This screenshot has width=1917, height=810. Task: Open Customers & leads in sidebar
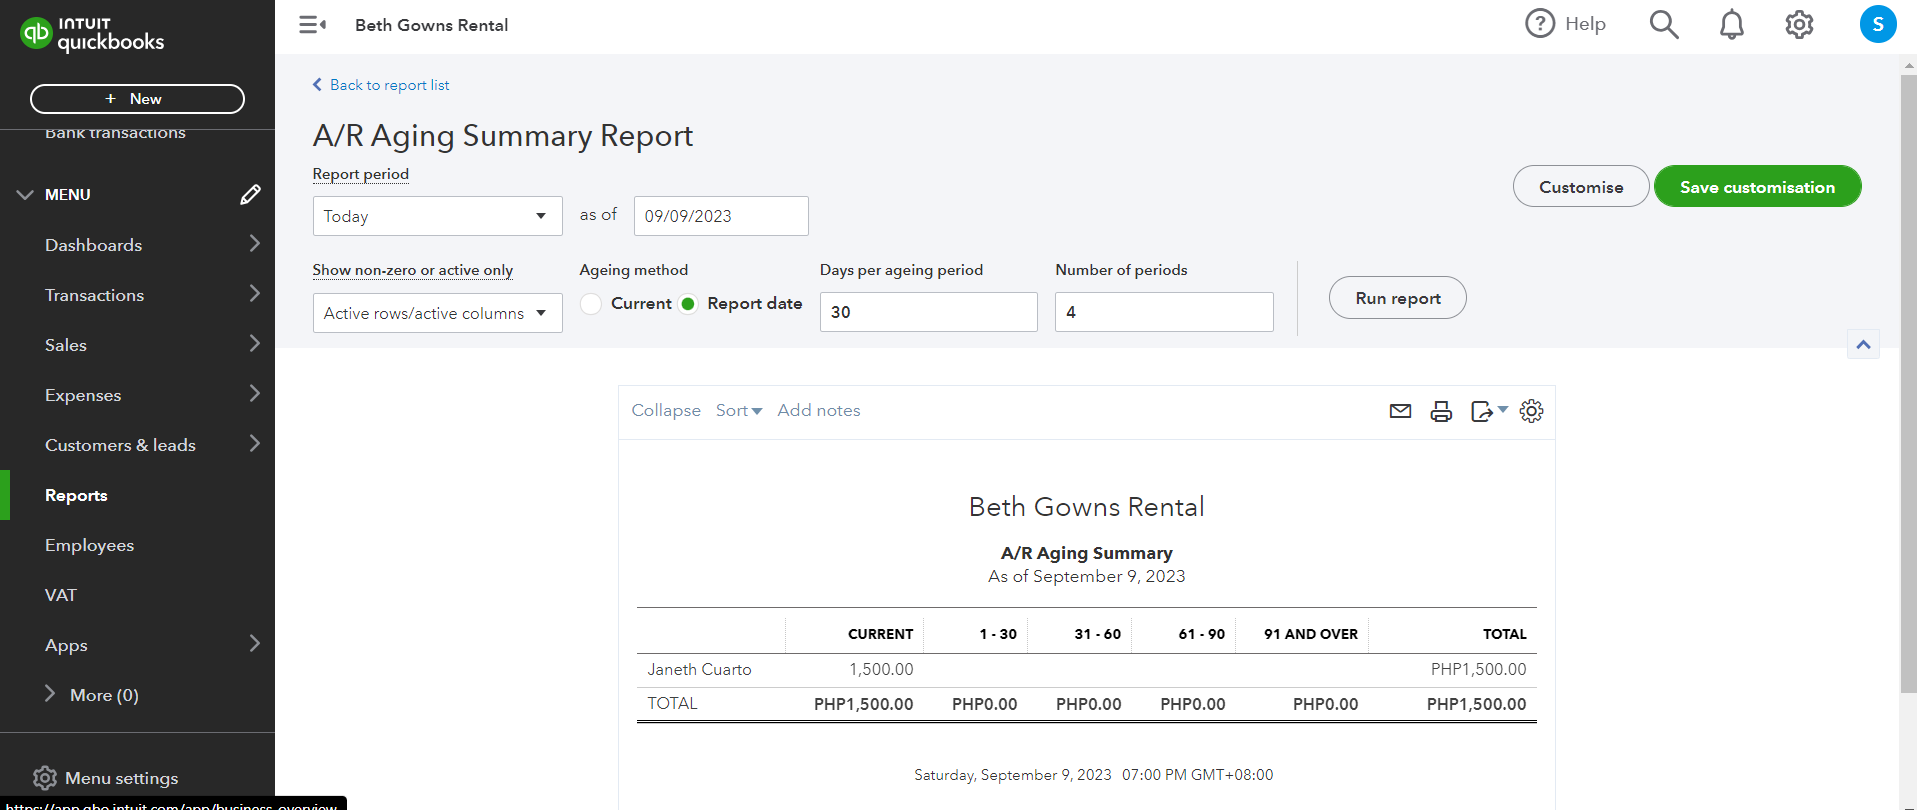120,445
